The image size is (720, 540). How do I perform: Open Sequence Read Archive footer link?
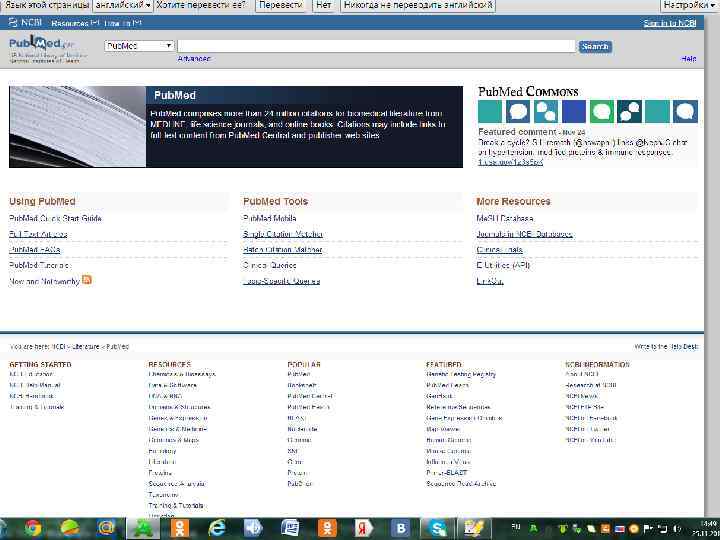pyautogui.click(x=461, y=484)
